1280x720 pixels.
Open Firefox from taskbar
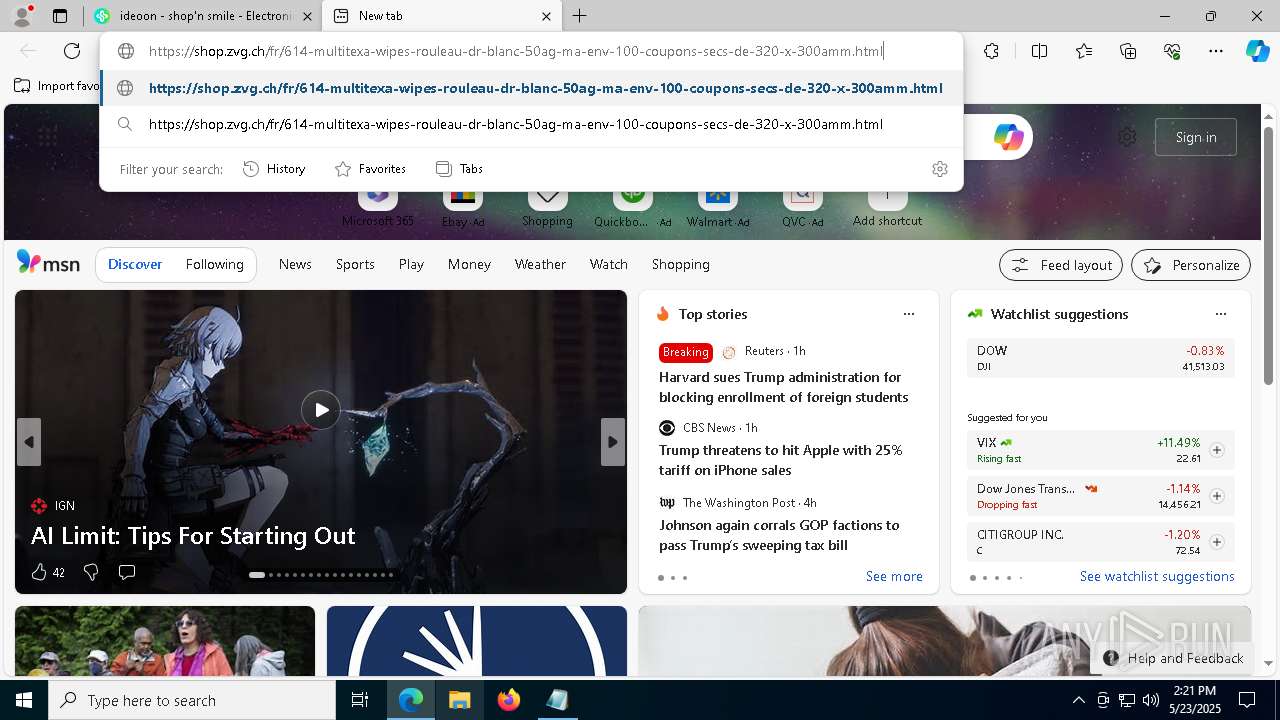[x=508, y=700]
